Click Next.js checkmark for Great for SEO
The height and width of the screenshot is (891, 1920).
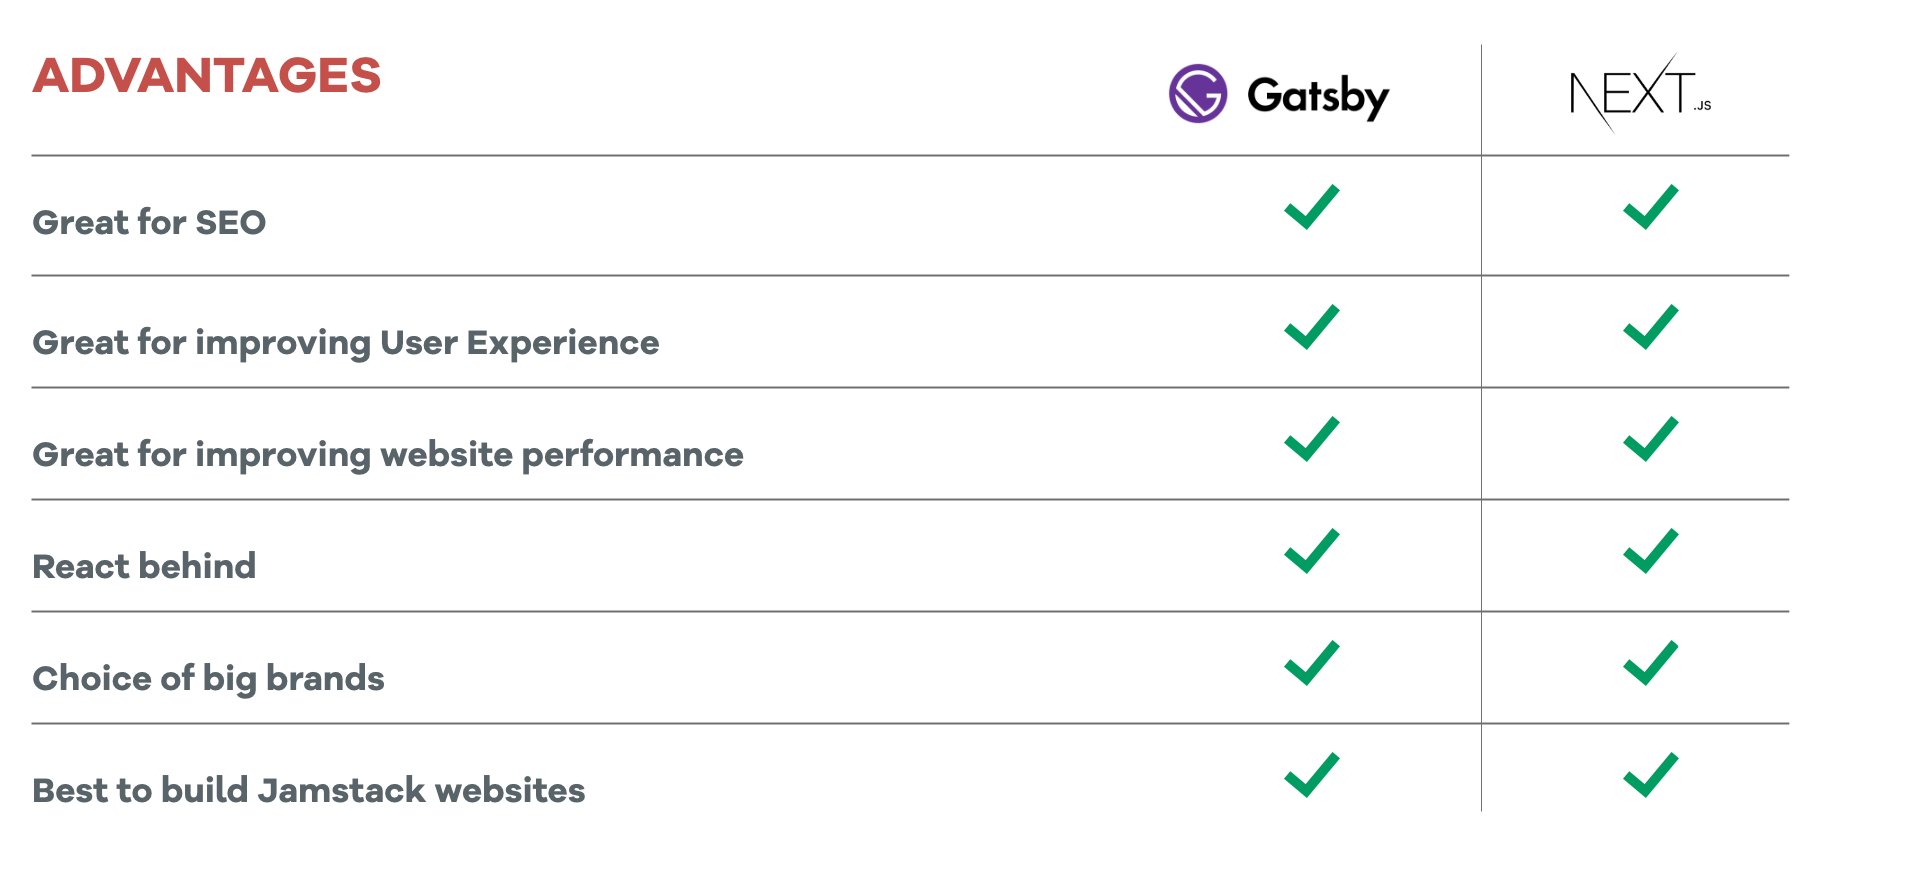pyautogui.click(x=1650, y=208)
